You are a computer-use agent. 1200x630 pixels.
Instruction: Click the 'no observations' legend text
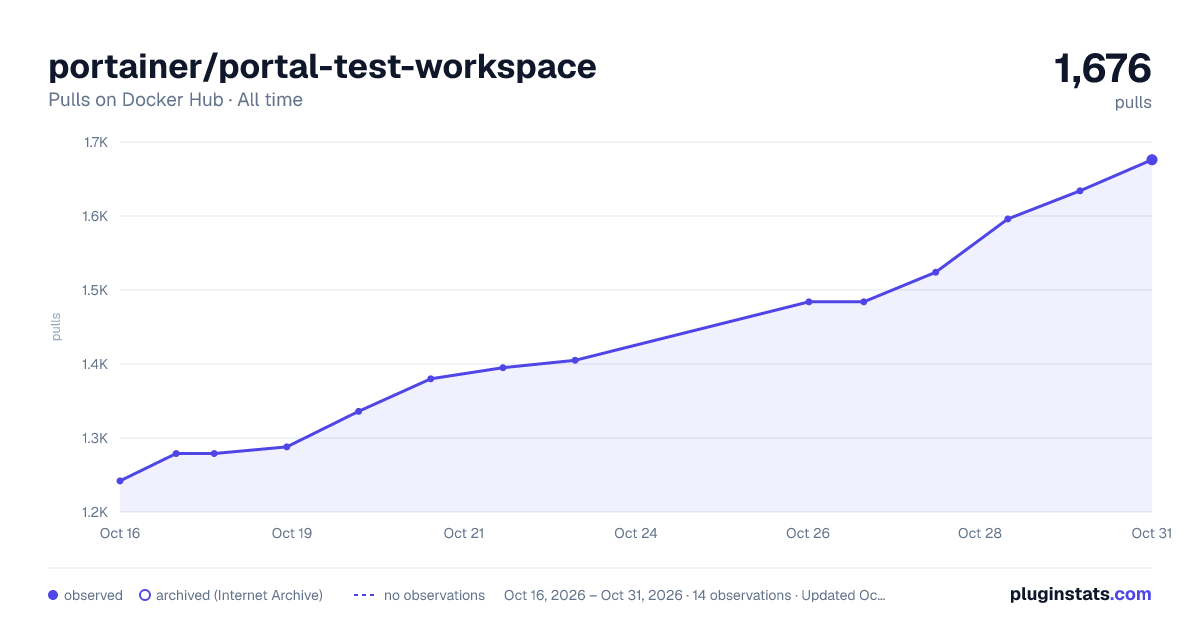[x=434, y=595]
